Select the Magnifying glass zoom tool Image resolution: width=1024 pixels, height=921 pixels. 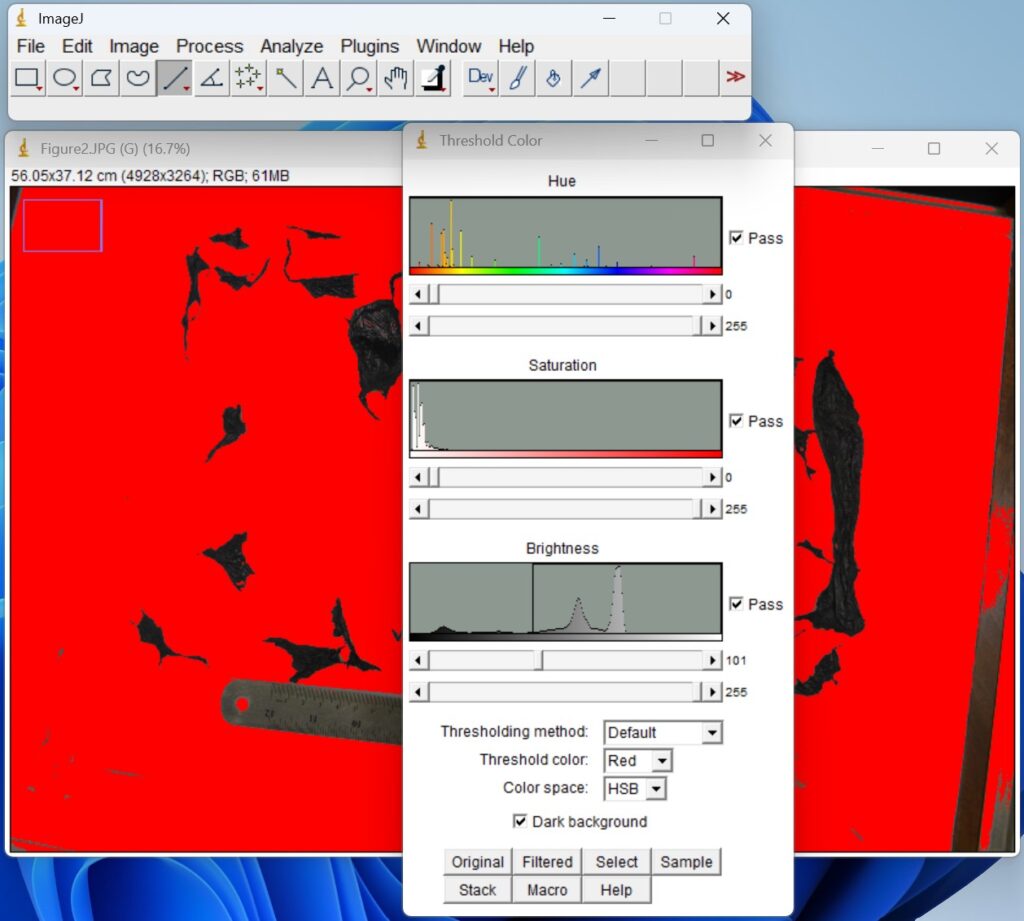(x=358, y=78)
